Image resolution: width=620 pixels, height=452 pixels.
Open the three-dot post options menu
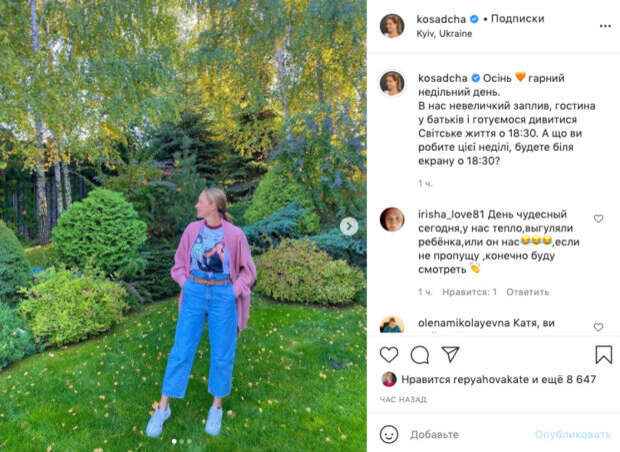[605, 26]
